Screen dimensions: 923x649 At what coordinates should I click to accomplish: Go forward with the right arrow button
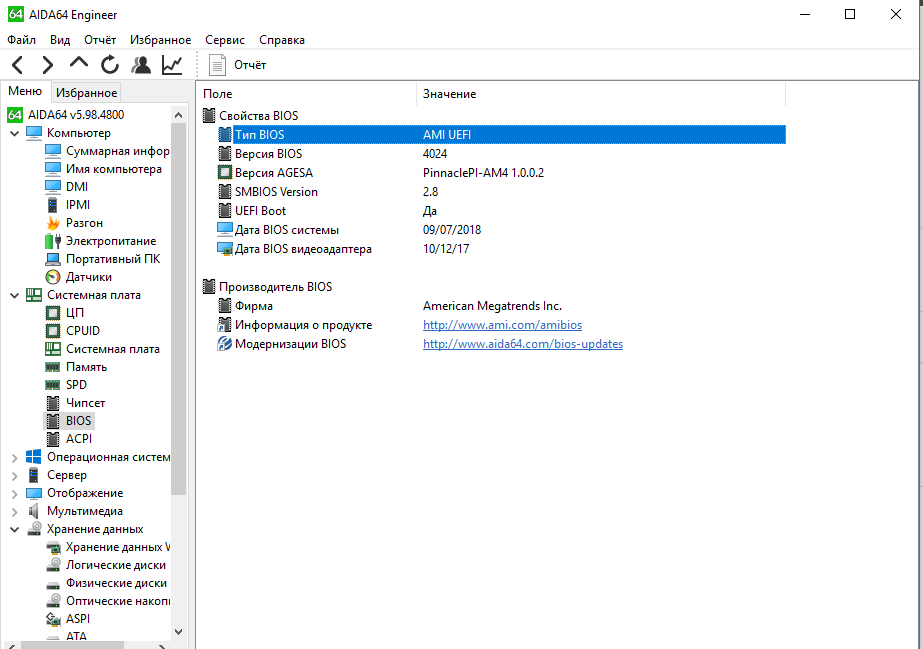point(48,65)
